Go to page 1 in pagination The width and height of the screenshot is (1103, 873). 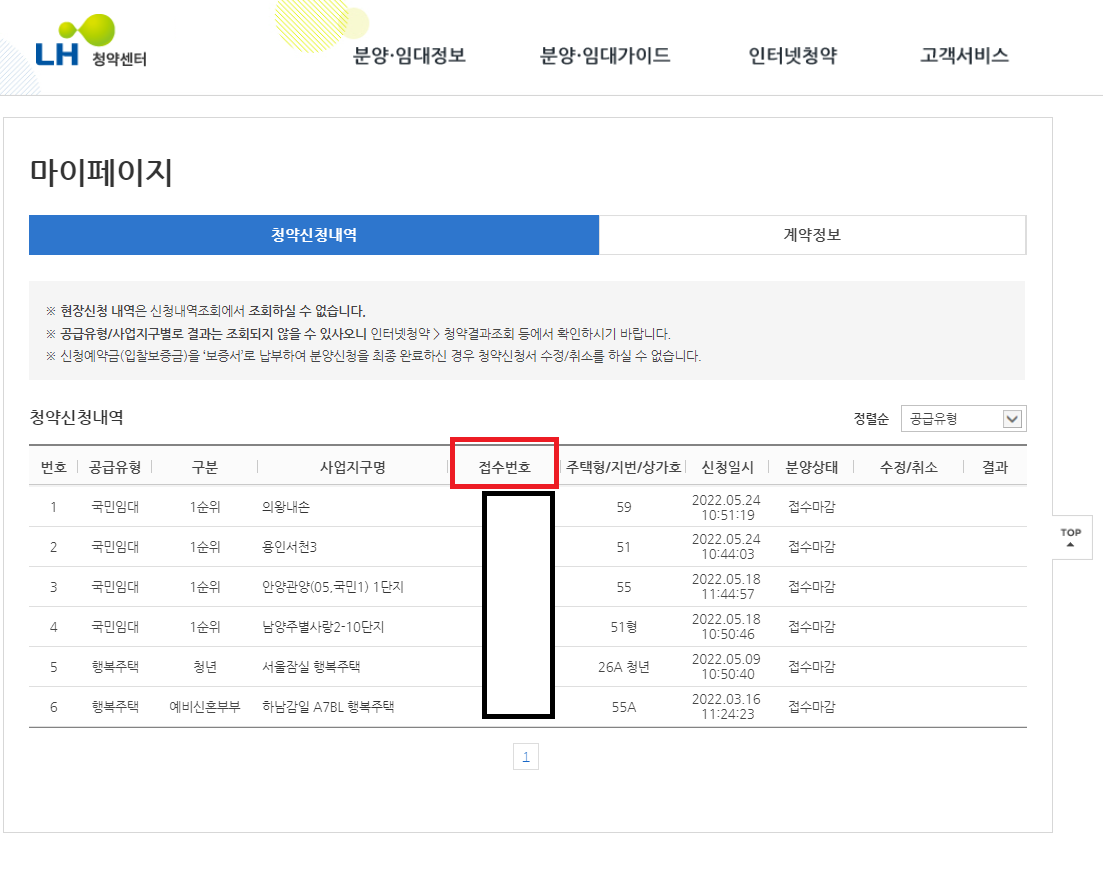[x=525, y=757]
